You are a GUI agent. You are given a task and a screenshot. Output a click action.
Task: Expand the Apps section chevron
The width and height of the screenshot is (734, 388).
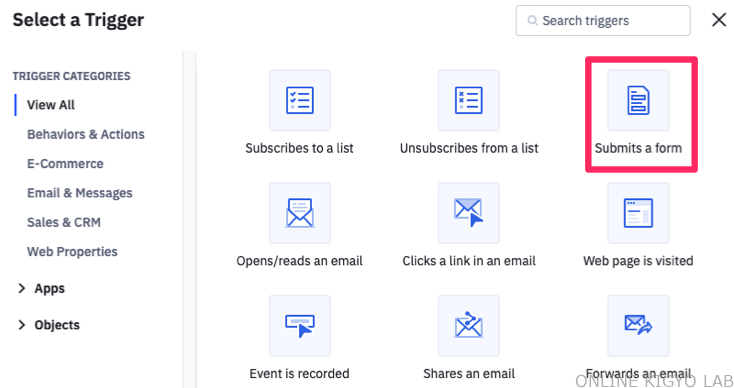pyautogui.click(x=21, y=288)
